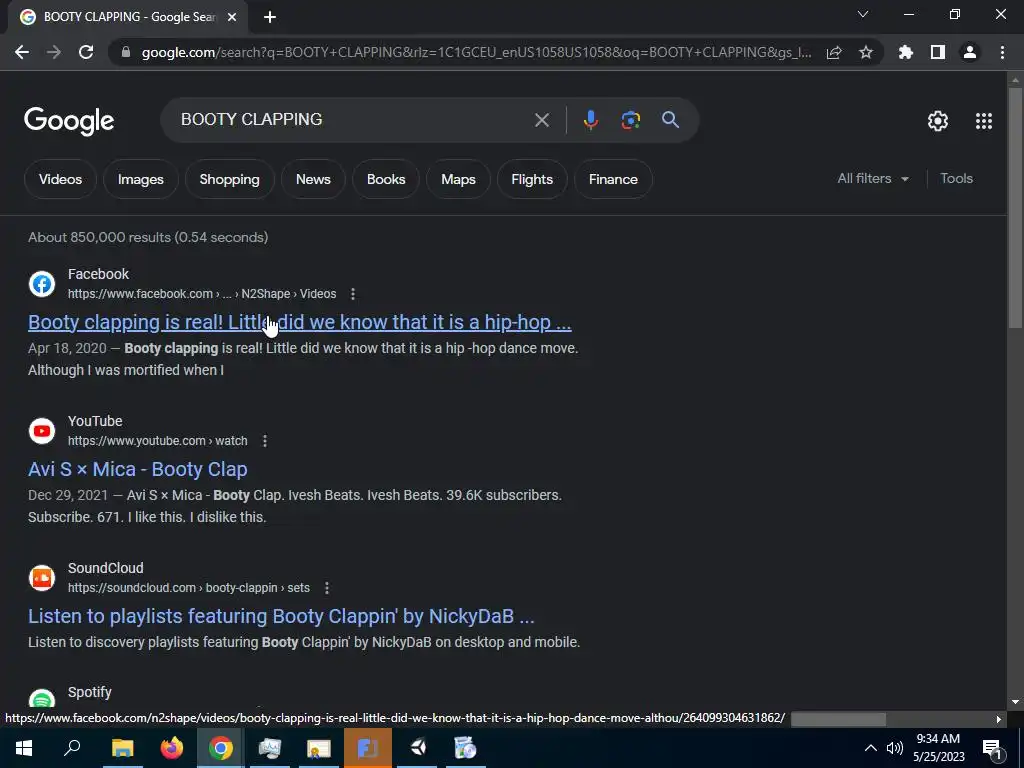The width and height of the screenshot is (1024, 768).
Task: Click the About 850,000 results text
Action: click(148, 237)
